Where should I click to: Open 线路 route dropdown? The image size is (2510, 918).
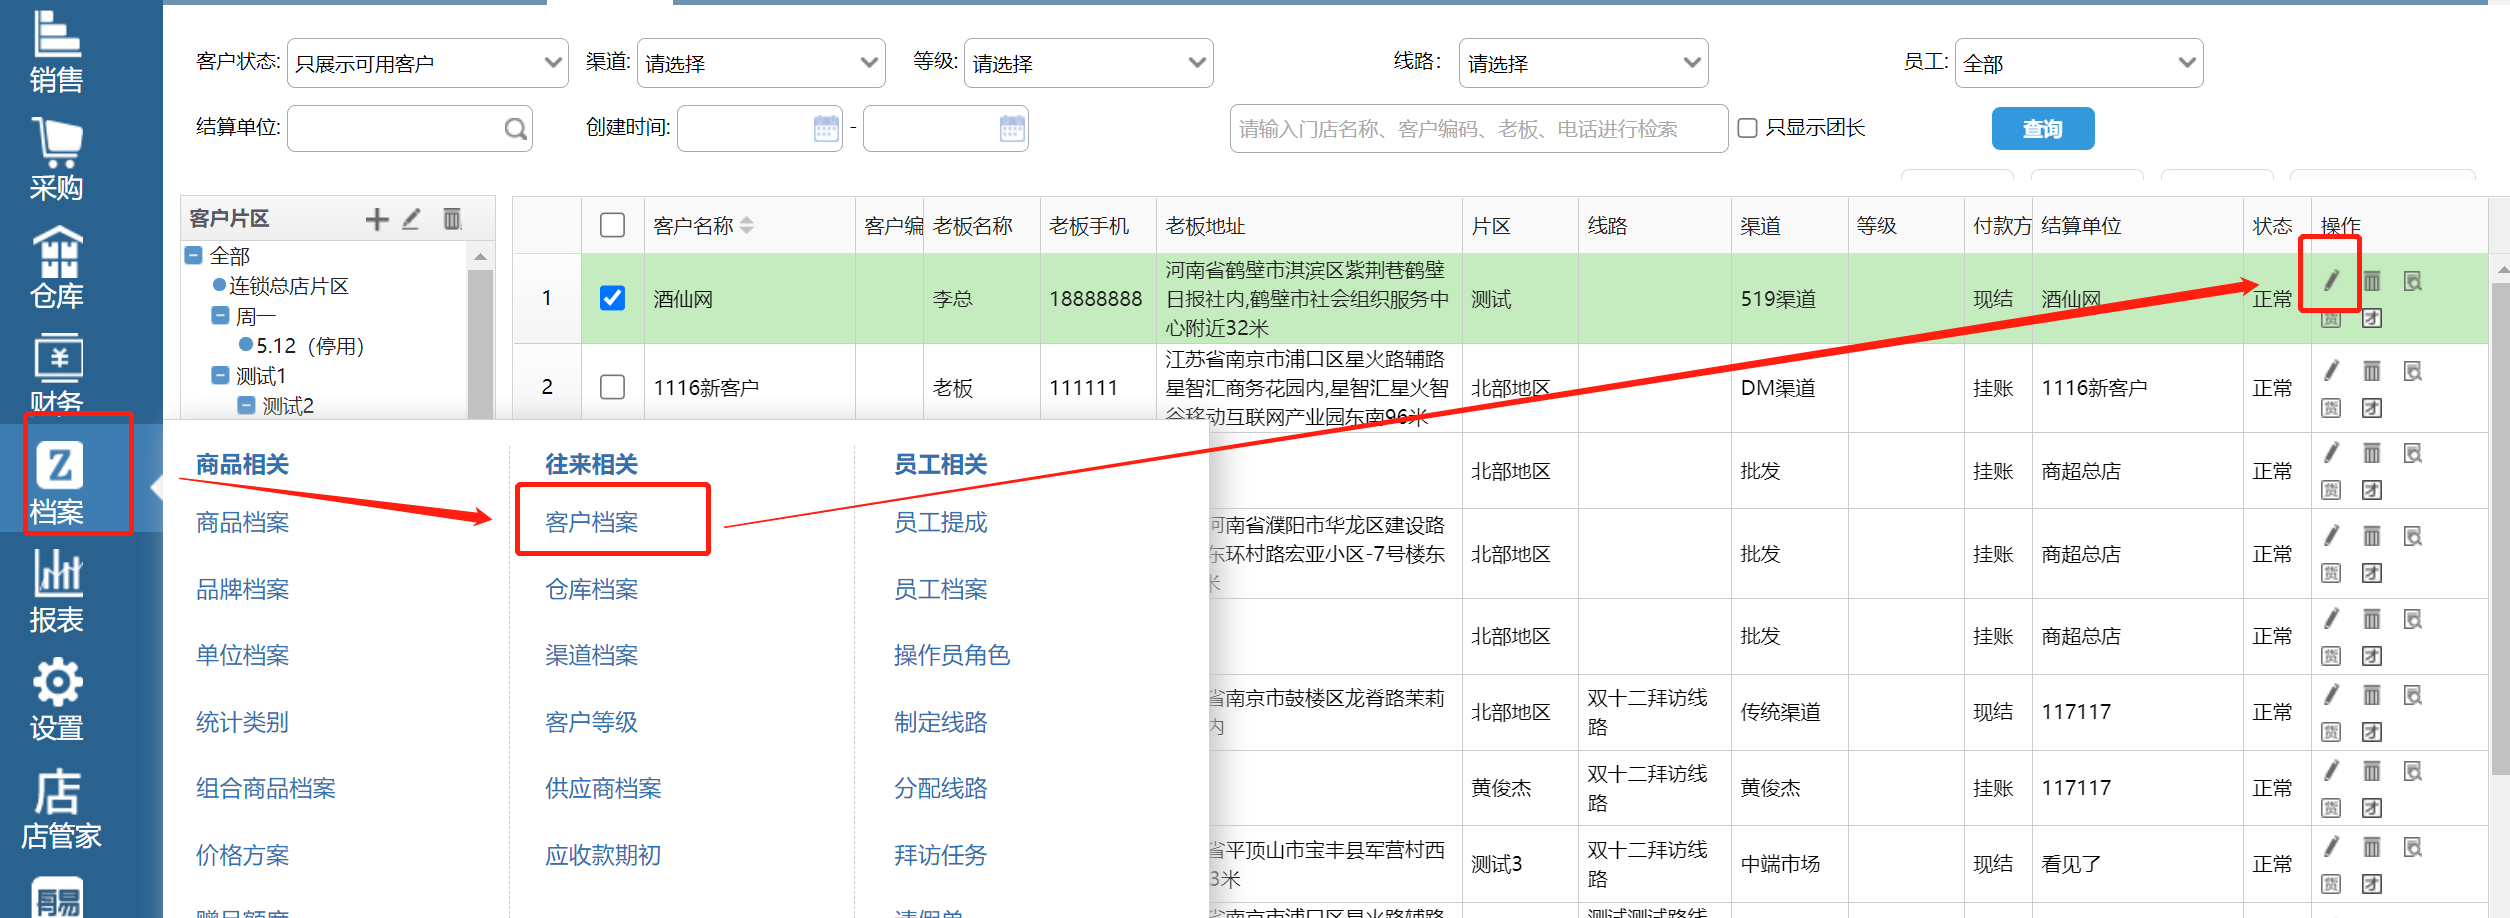[x=1584, y=63]
